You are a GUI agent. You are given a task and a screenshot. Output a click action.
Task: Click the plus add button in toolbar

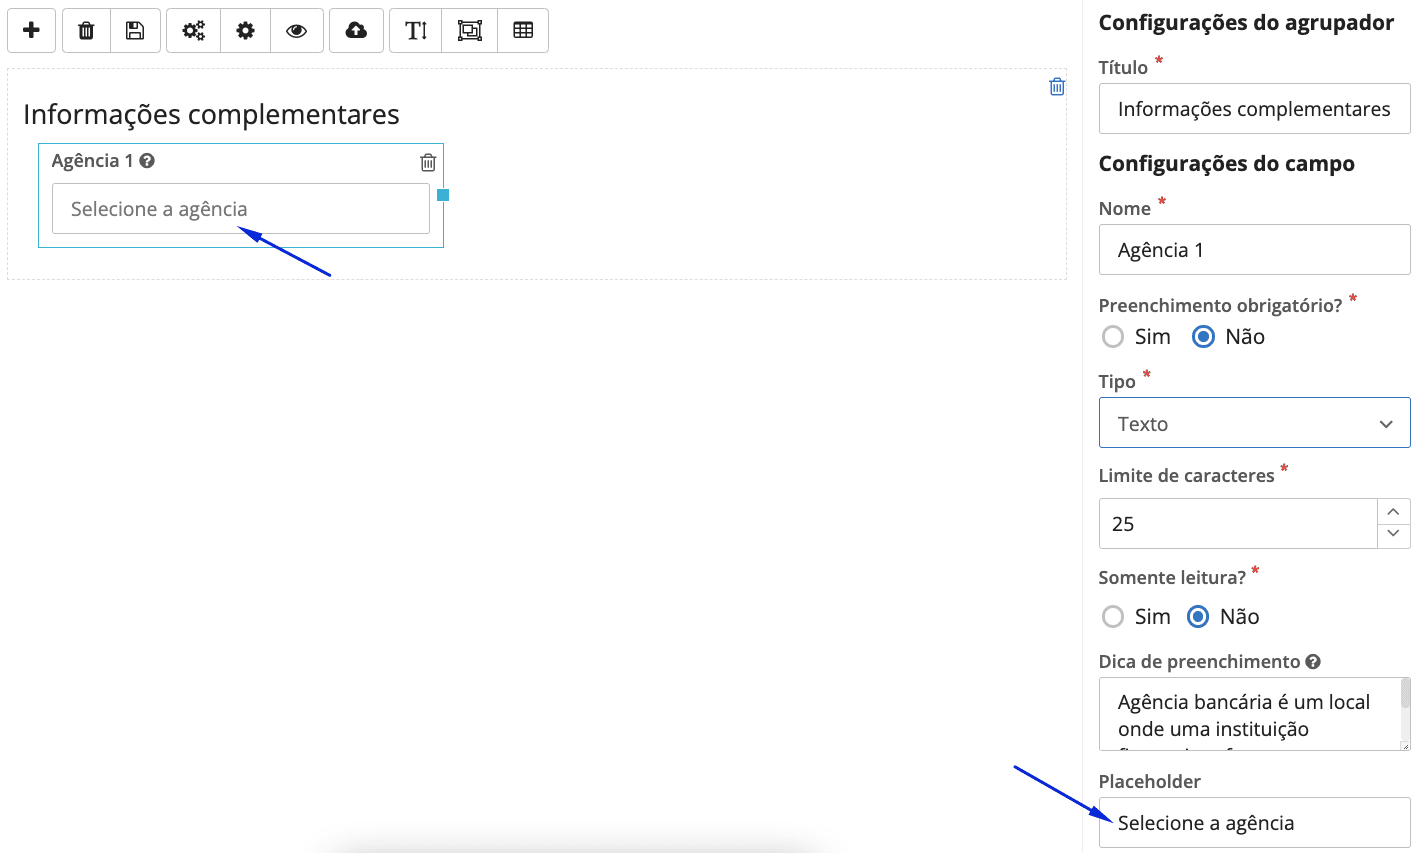point(31,31)
